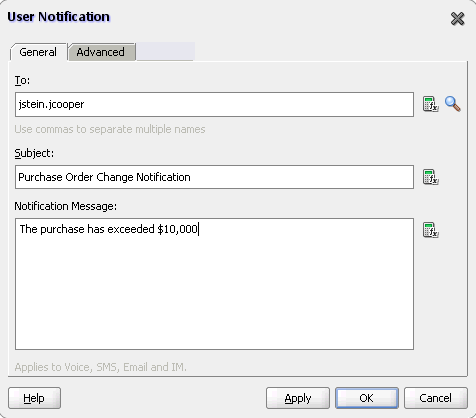Image resolution: width=476 pixels, height=418 pixels.
Task: Click the 'Notification Message:' label
Action: [x=66, y=206]
